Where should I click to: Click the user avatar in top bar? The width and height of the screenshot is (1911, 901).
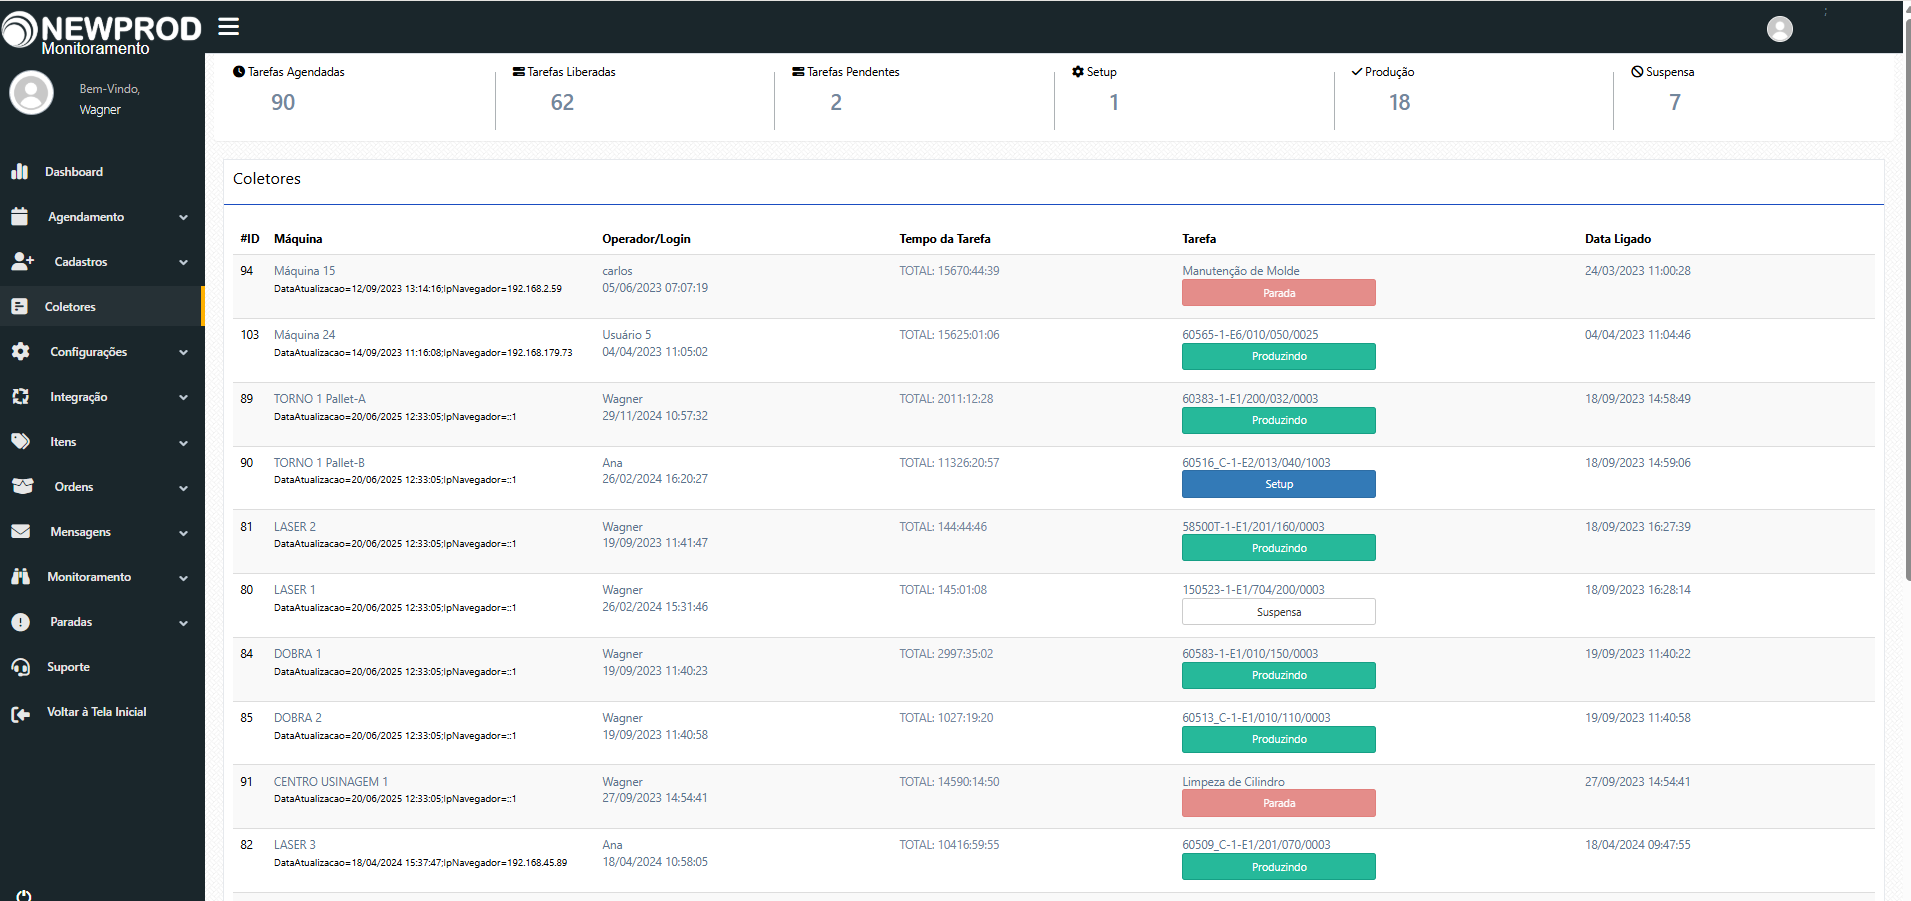click(1779, 29)
